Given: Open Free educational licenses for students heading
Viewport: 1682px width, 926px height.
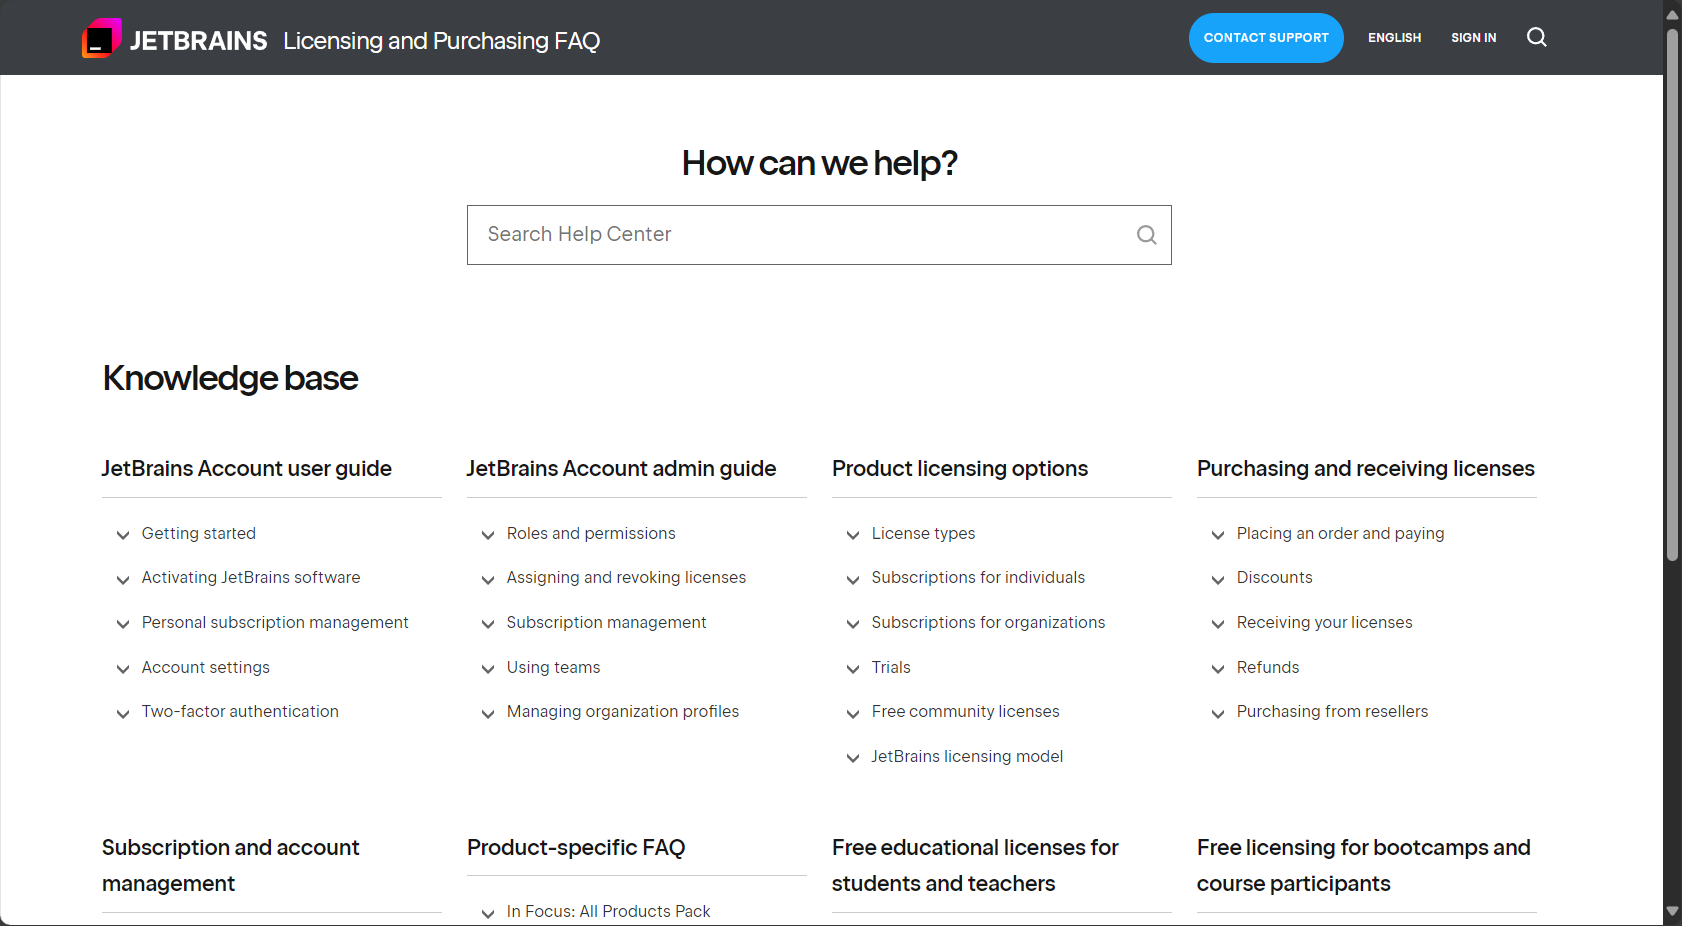Looking at the screenshot, I should click(975, 866).
